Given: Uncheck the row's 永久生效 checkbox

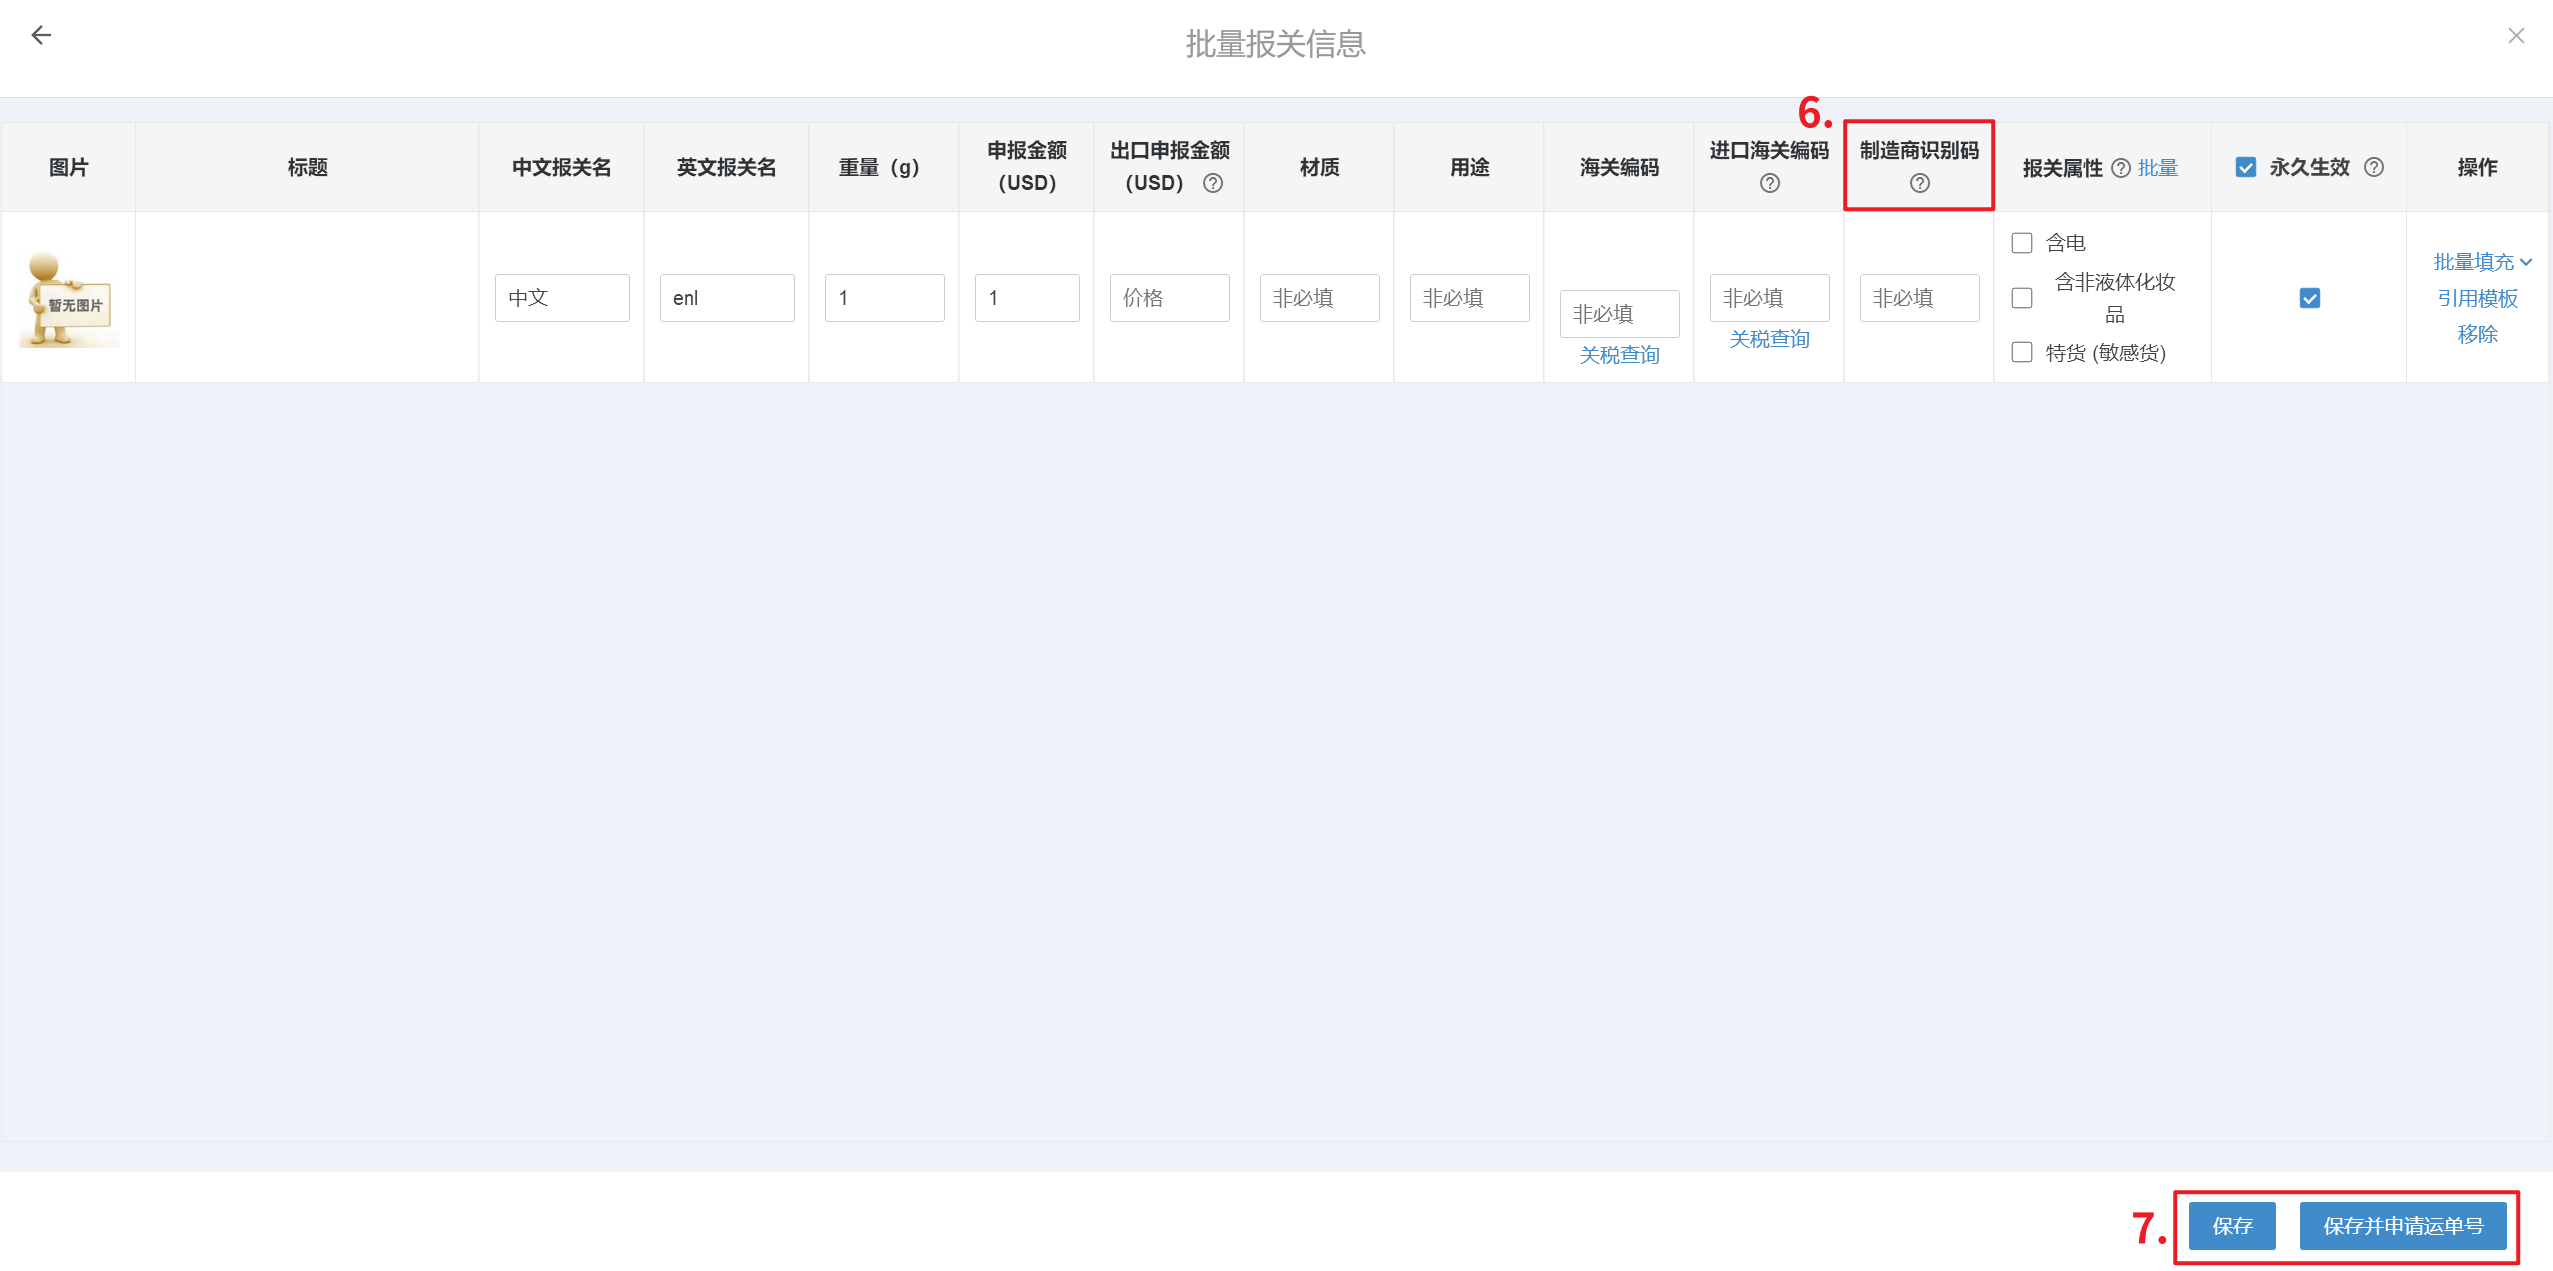Looking at the screenshot, I should 2309,298.
